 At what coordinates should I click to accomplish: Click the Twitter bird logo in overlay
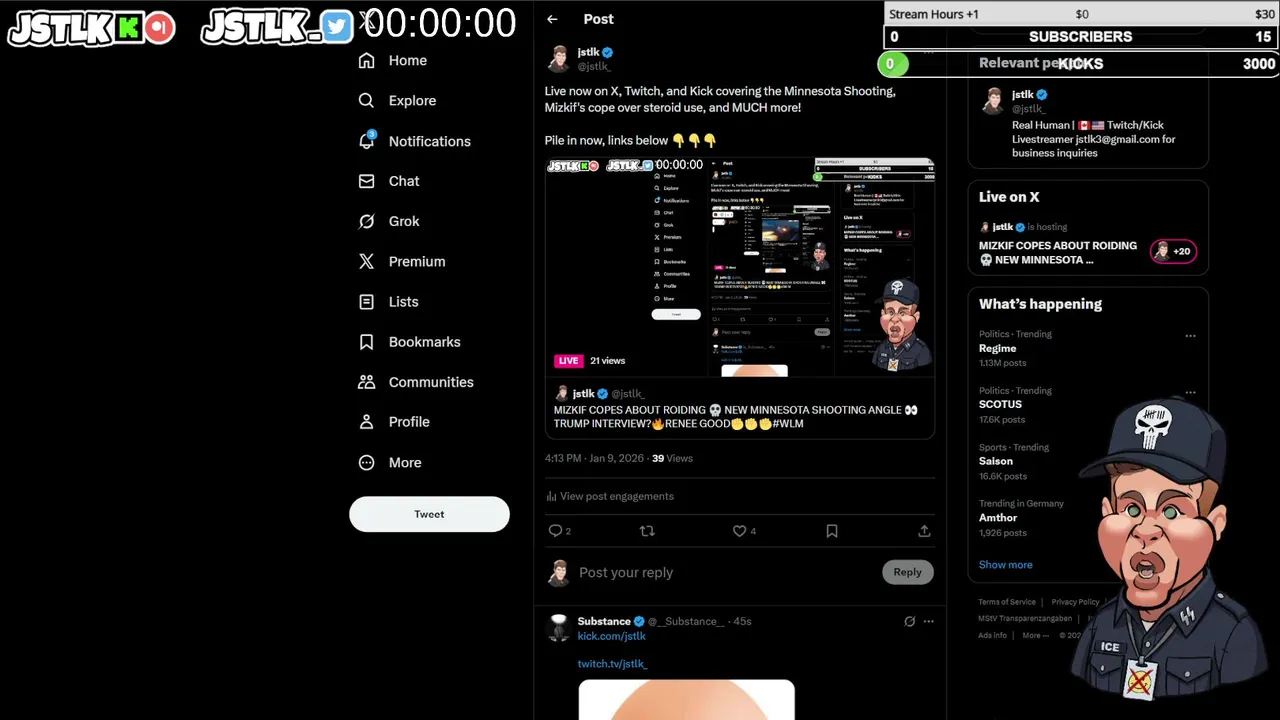point(337,27)
